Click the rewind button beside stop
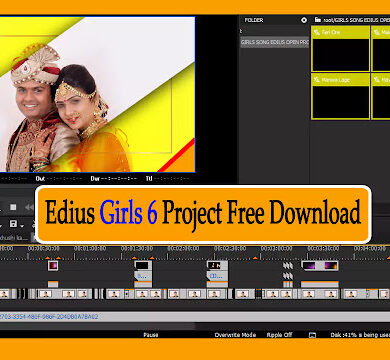This screenshot has width=390, height=360. click(x=29, y=207)
